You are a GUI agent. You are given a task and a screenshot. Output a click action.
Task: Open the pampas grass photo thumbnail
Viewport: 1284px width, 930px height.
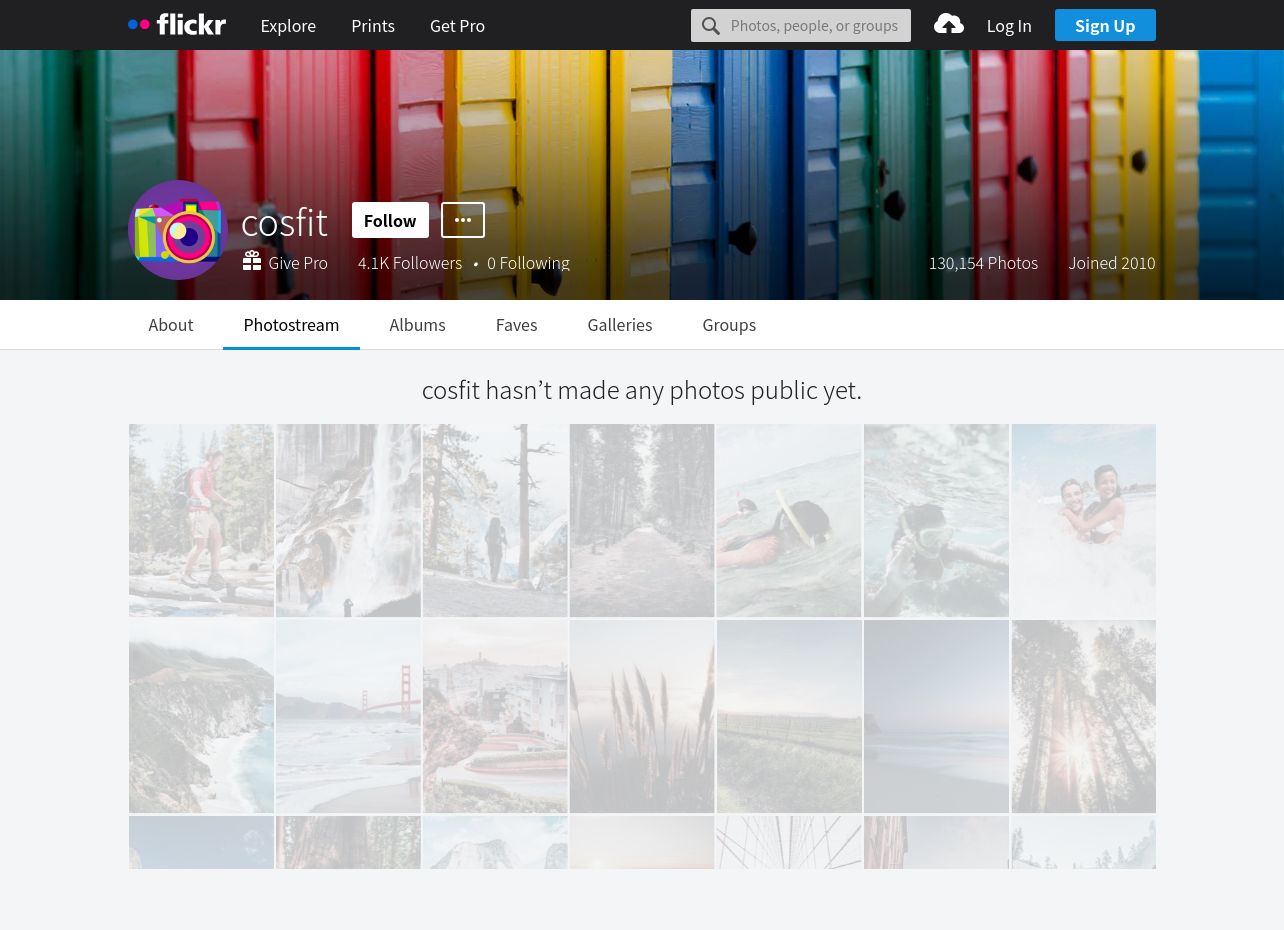642,716
